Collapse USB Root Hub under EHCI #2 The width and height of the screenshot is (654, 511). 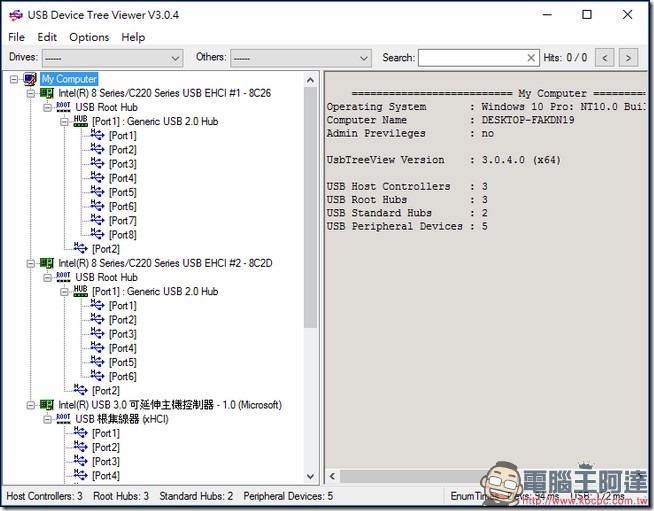point(48,277)
